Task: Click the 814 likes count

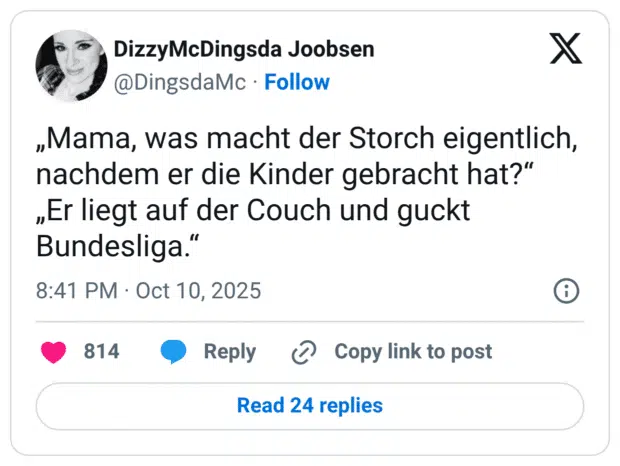Action: (x=101, y=352)
